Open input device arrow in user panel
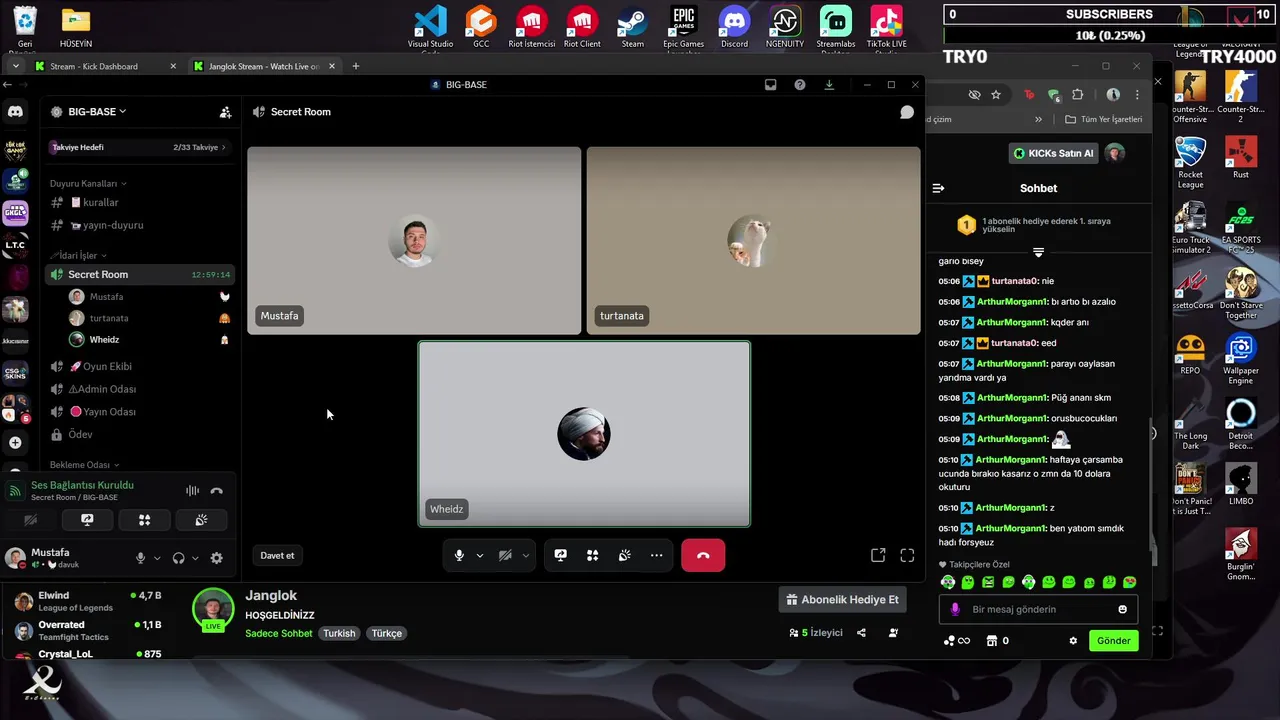1280x720 pixels. tap(157, 558)
